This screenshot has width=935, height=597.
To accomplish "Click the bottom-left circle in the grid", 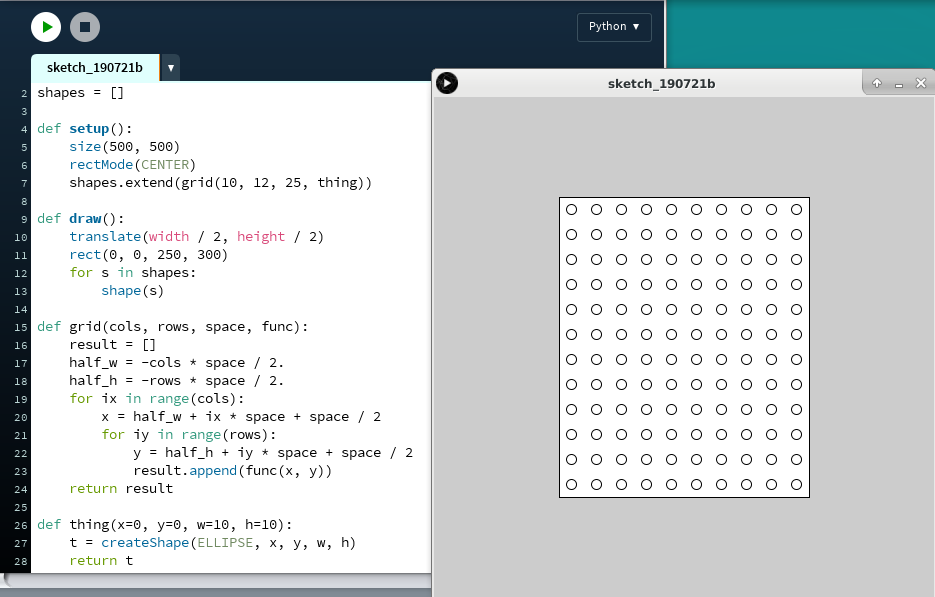I will coord(572,485).
